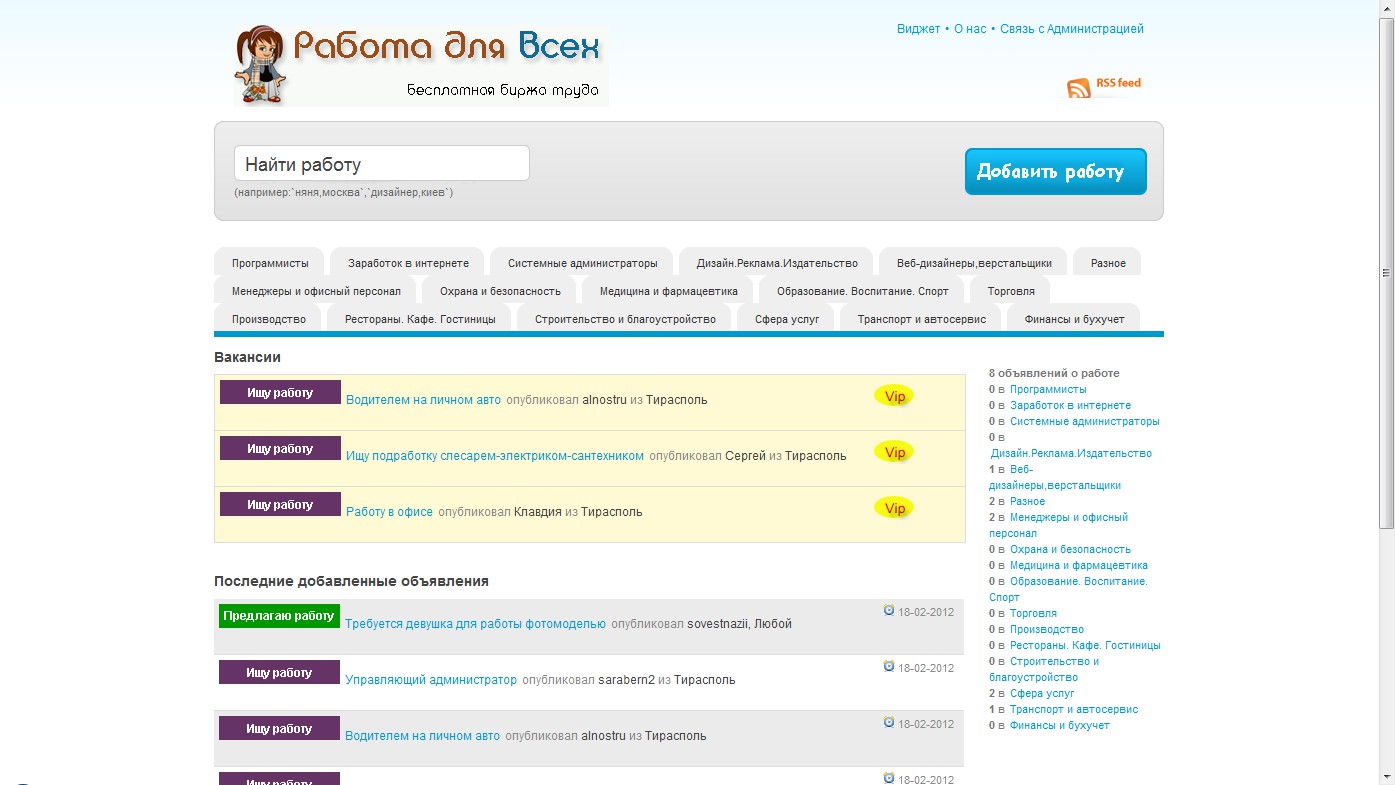1395x785 pixels.
Task: Open the Сфера услуг tab
Action: pyautogui.click(x=787, y=319)
